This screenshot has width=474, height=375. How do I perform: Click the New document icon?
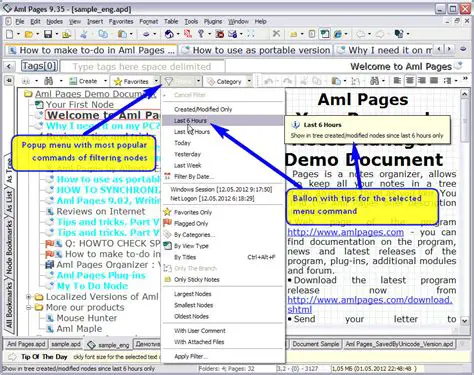pyautogui.click(x=10, y=34)
